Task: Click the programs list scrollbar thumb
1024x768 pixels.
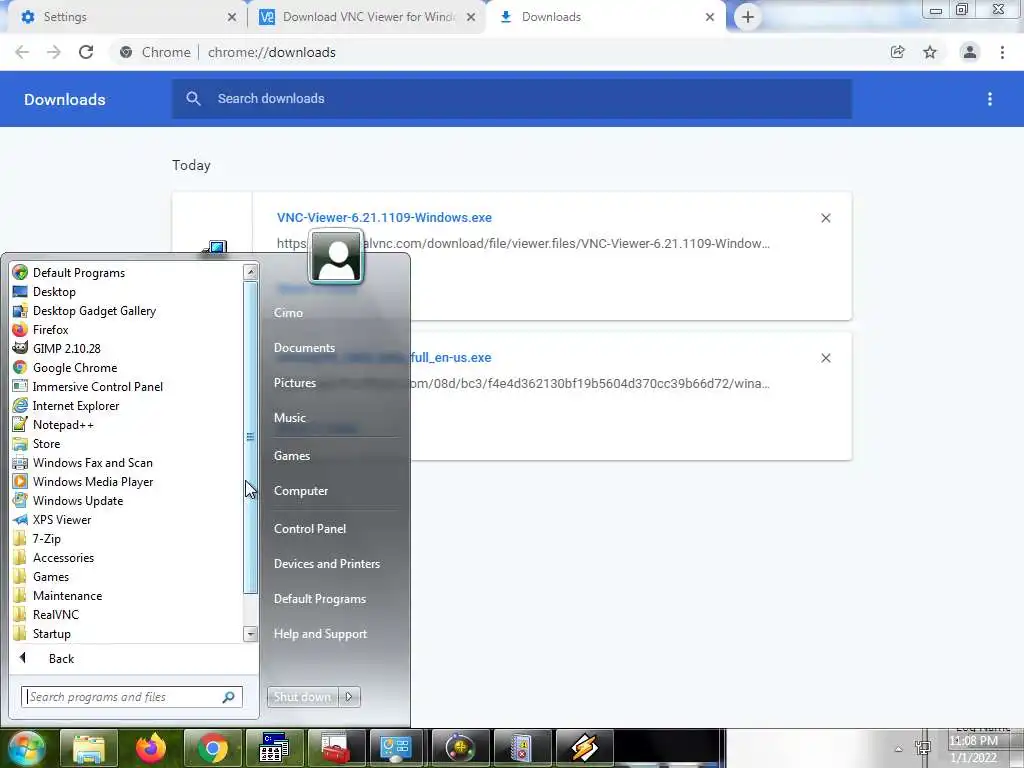Action: (x=250, y=437)
